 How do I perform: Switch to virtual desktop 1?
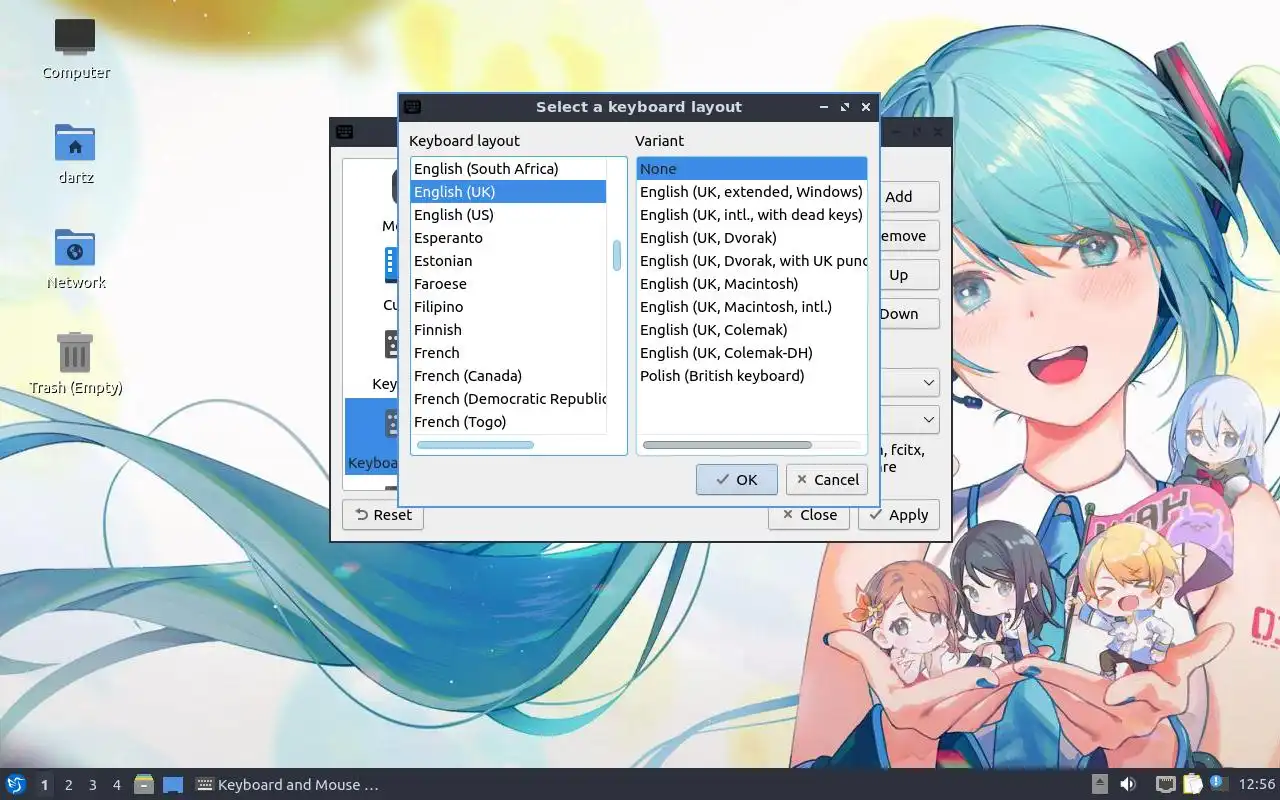45,785
